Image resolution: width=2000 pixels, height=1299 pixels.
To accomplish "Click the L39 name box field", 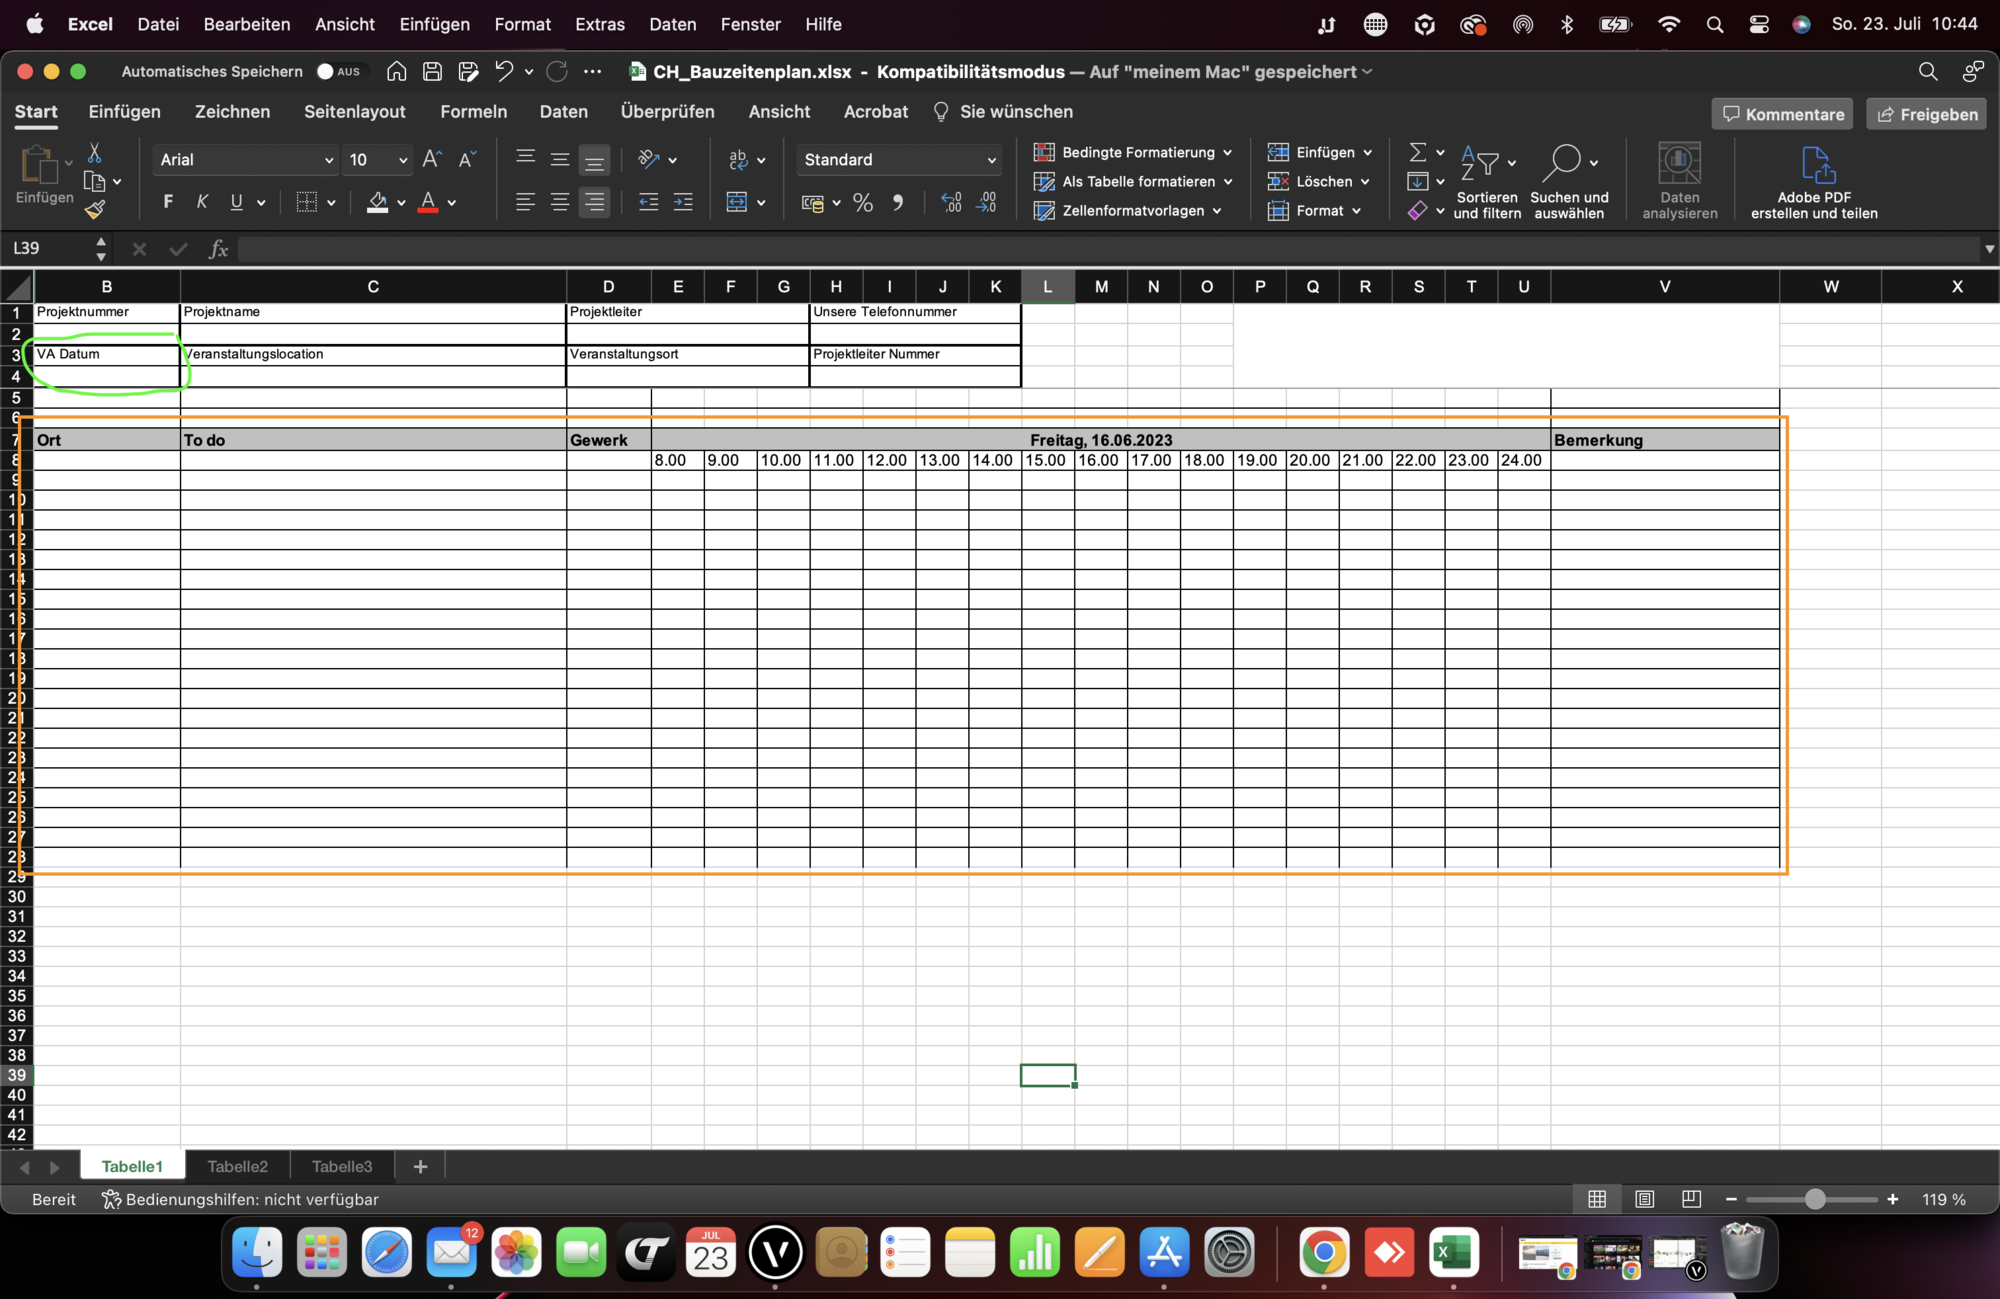I will pos(50,248).
